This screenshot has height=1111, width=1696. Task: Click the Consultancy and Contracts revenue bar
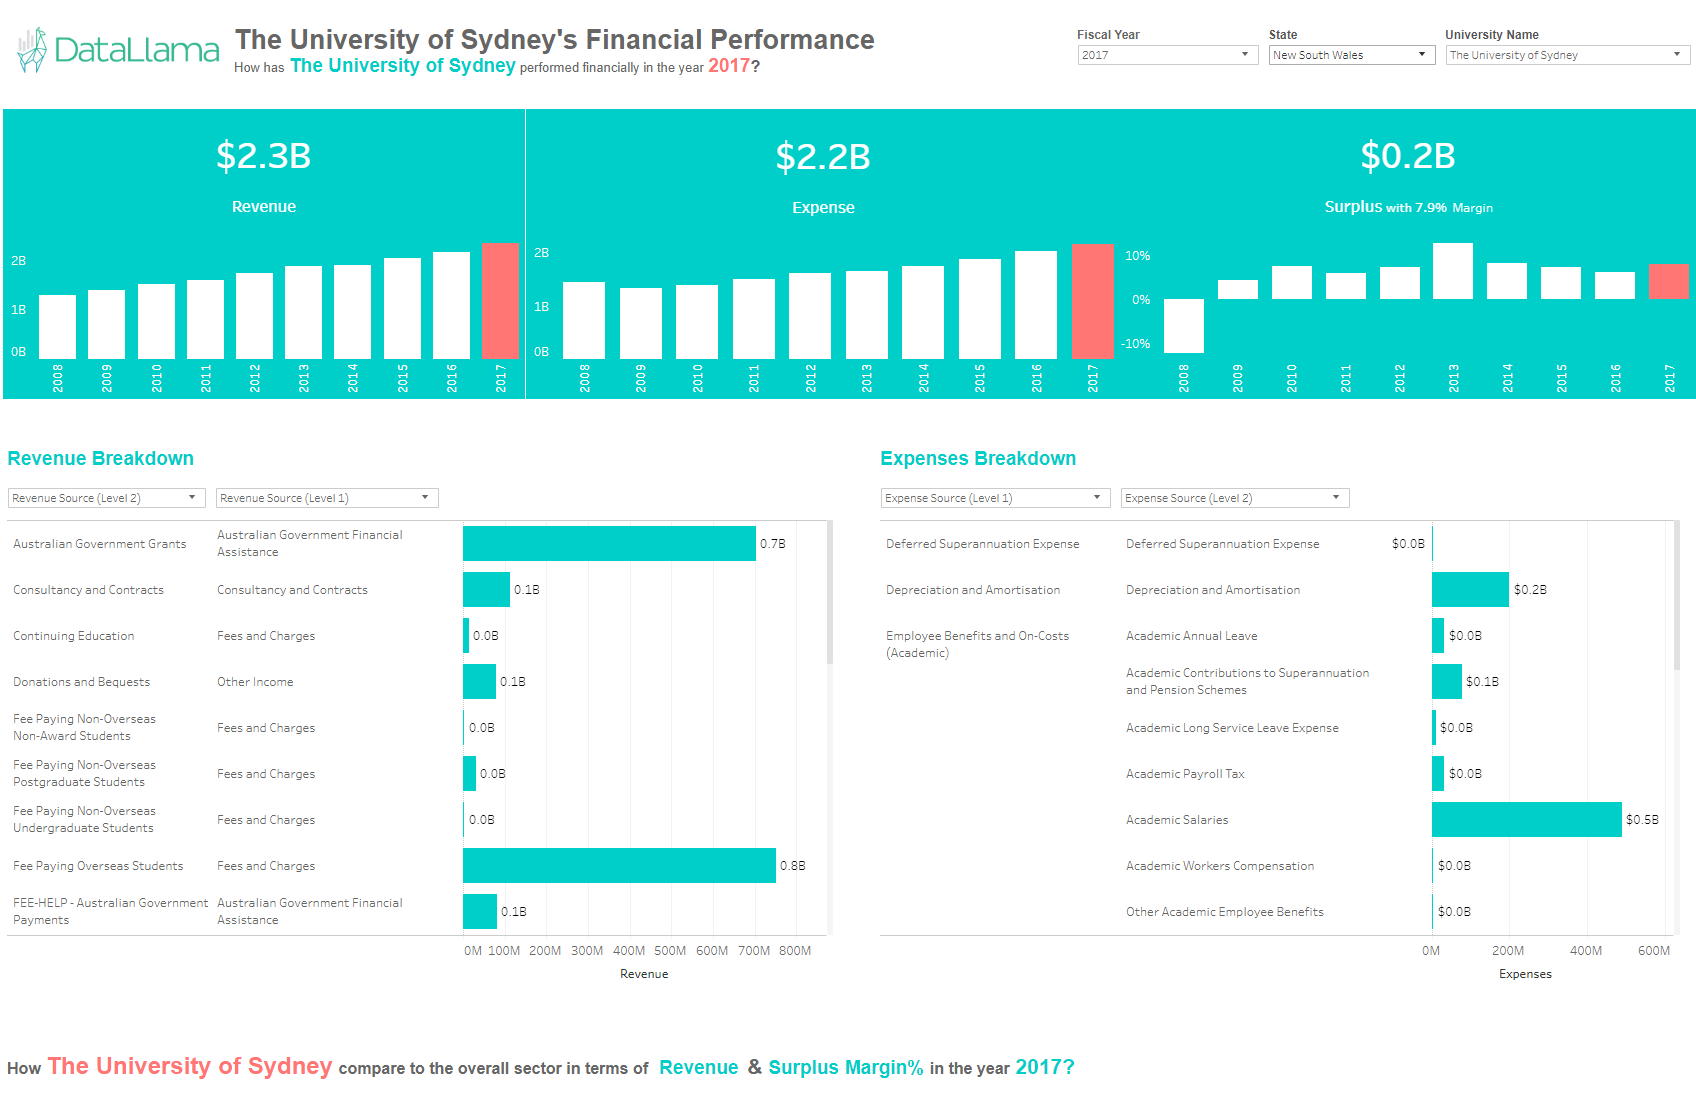[486, 590]
